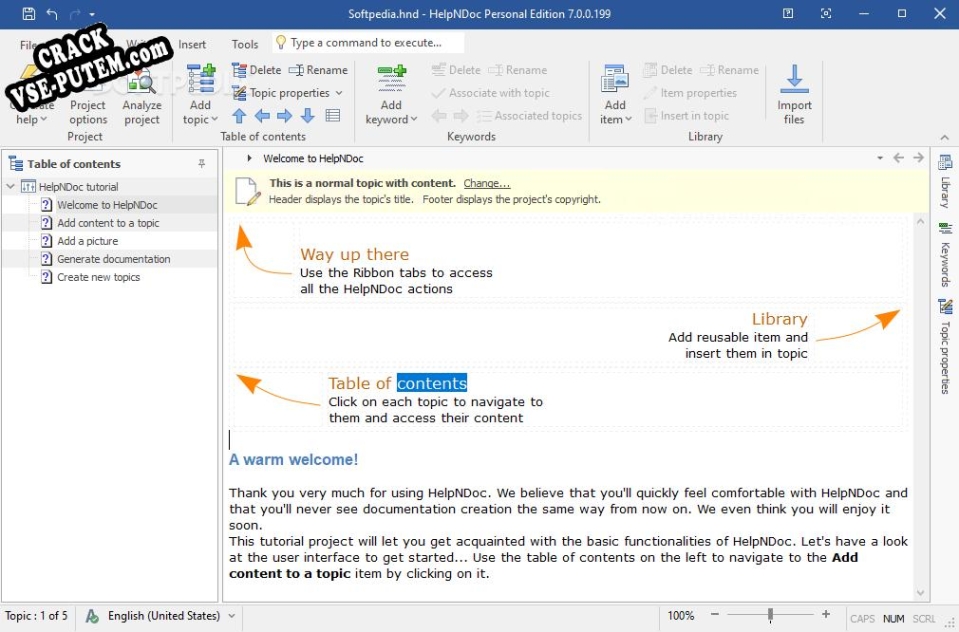Screen dimensions: 959x632
Task: Open the topic history dropdown arrow
Action: [x=879, y=158]
